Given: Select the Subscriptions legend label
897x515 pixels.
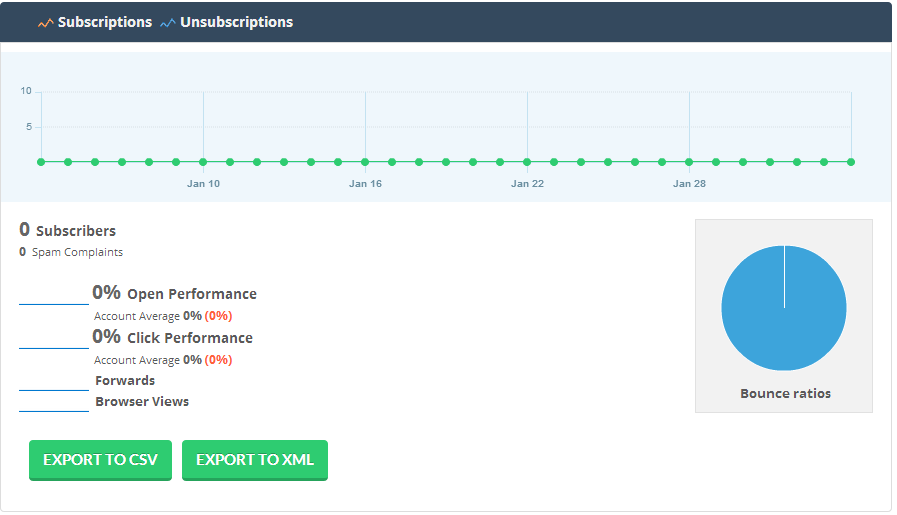Looking at the screenshot, I should [x=105, y=22].
